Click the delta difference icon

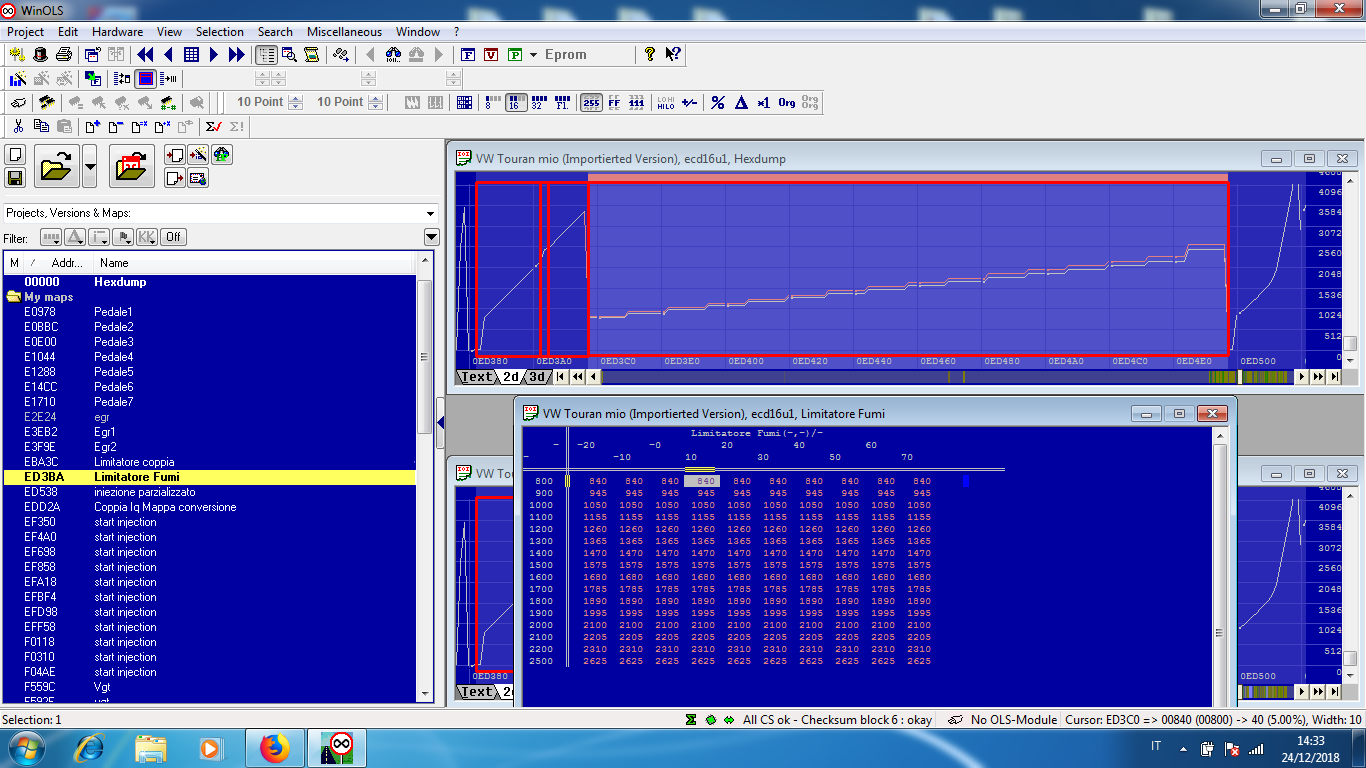coord(741,102)
